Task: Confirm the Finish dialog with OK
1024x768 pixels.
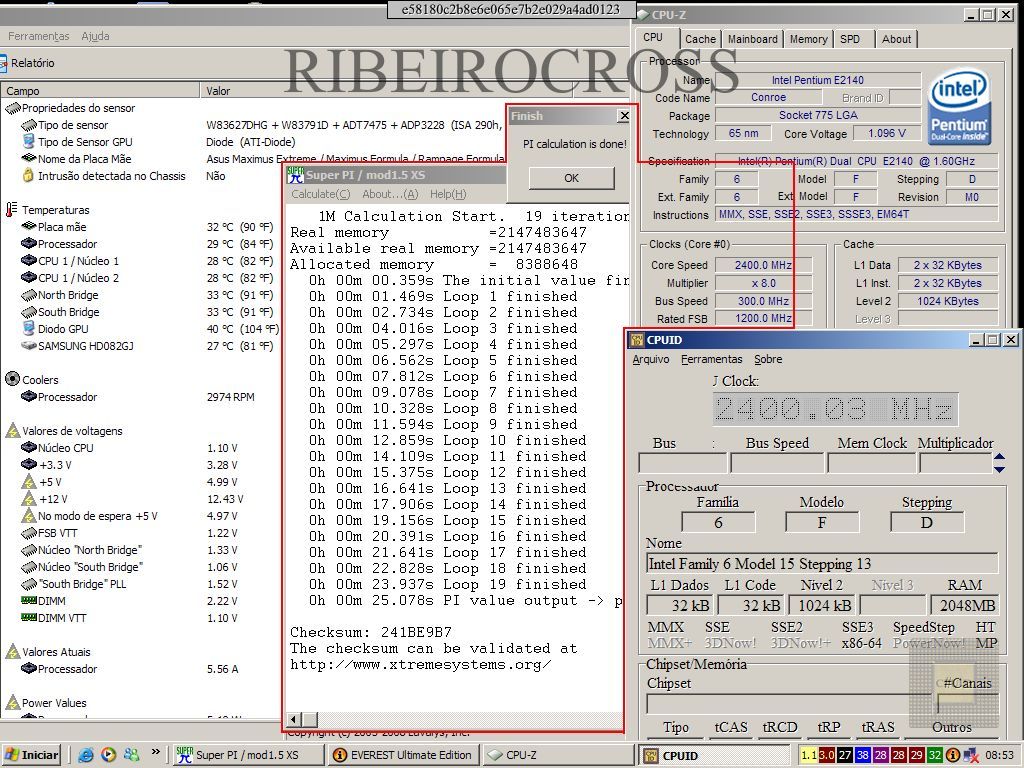Action: [571, 178]
